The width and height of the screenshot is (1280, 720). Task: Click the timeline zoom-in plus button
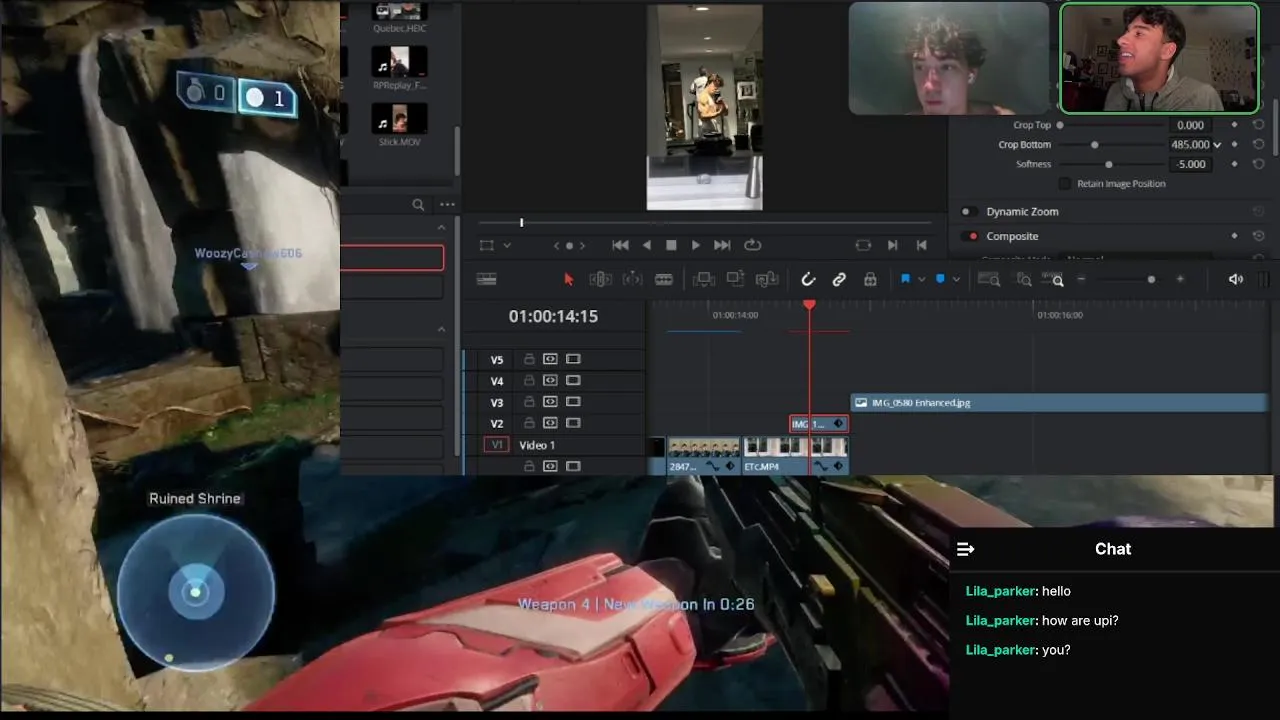pyautogui.click(x=1180, y=280)
